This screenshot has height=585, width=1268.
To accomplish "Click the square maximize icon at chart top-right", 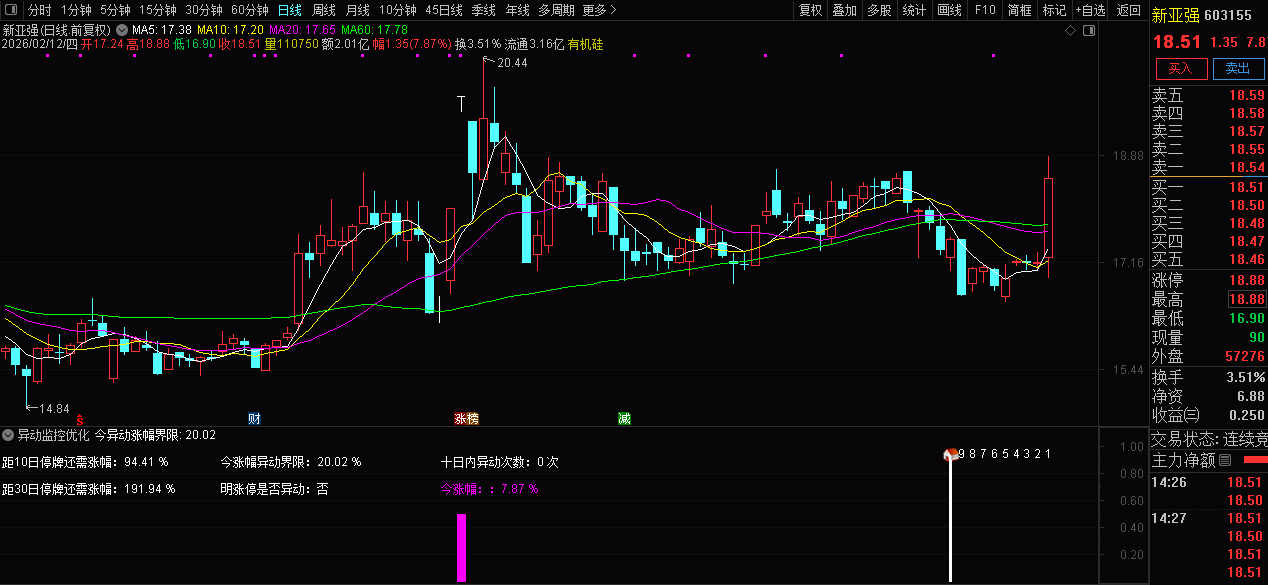I will 1088,31.
